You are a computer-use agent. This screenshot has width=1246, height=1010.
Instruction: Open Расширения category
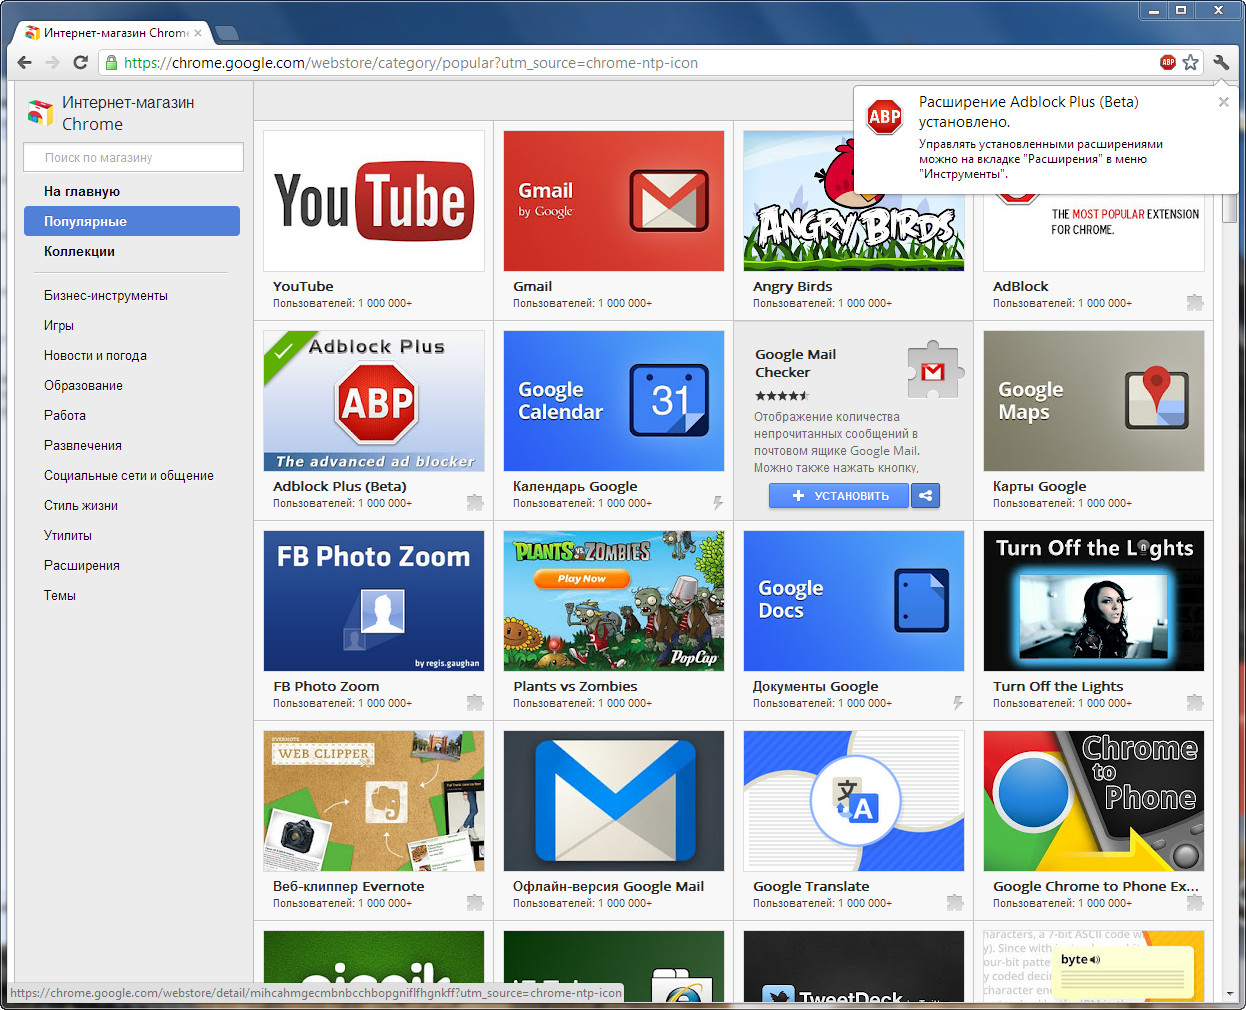pyautogui.click(x=82, y=565)
